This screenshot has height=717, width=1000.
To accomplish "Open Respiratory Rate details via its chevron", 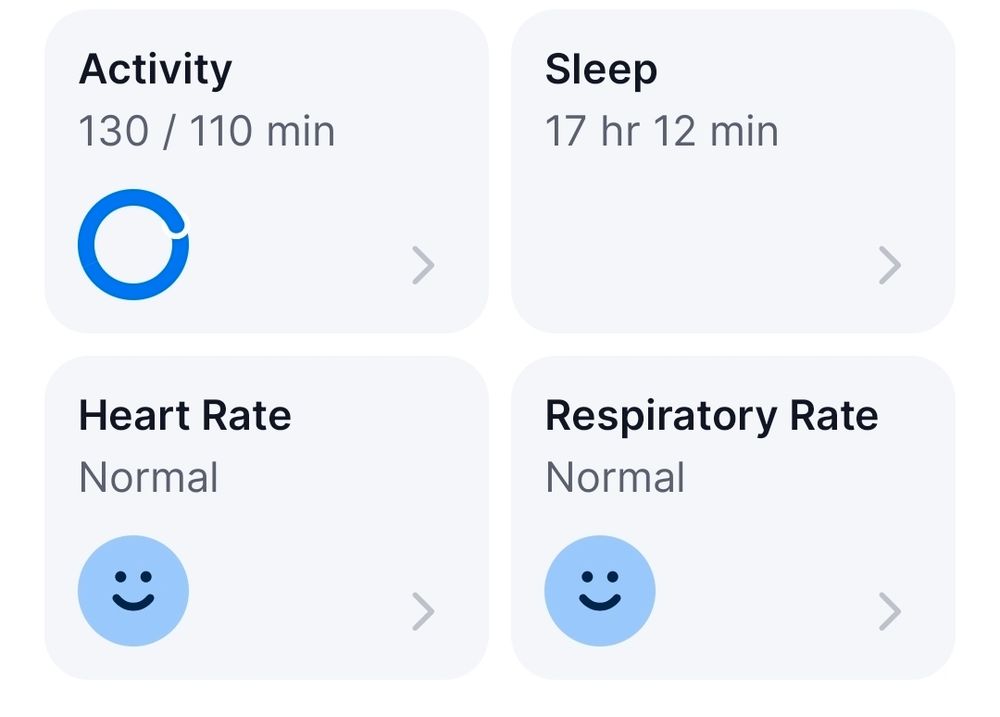I will click(x=889, y=611).
